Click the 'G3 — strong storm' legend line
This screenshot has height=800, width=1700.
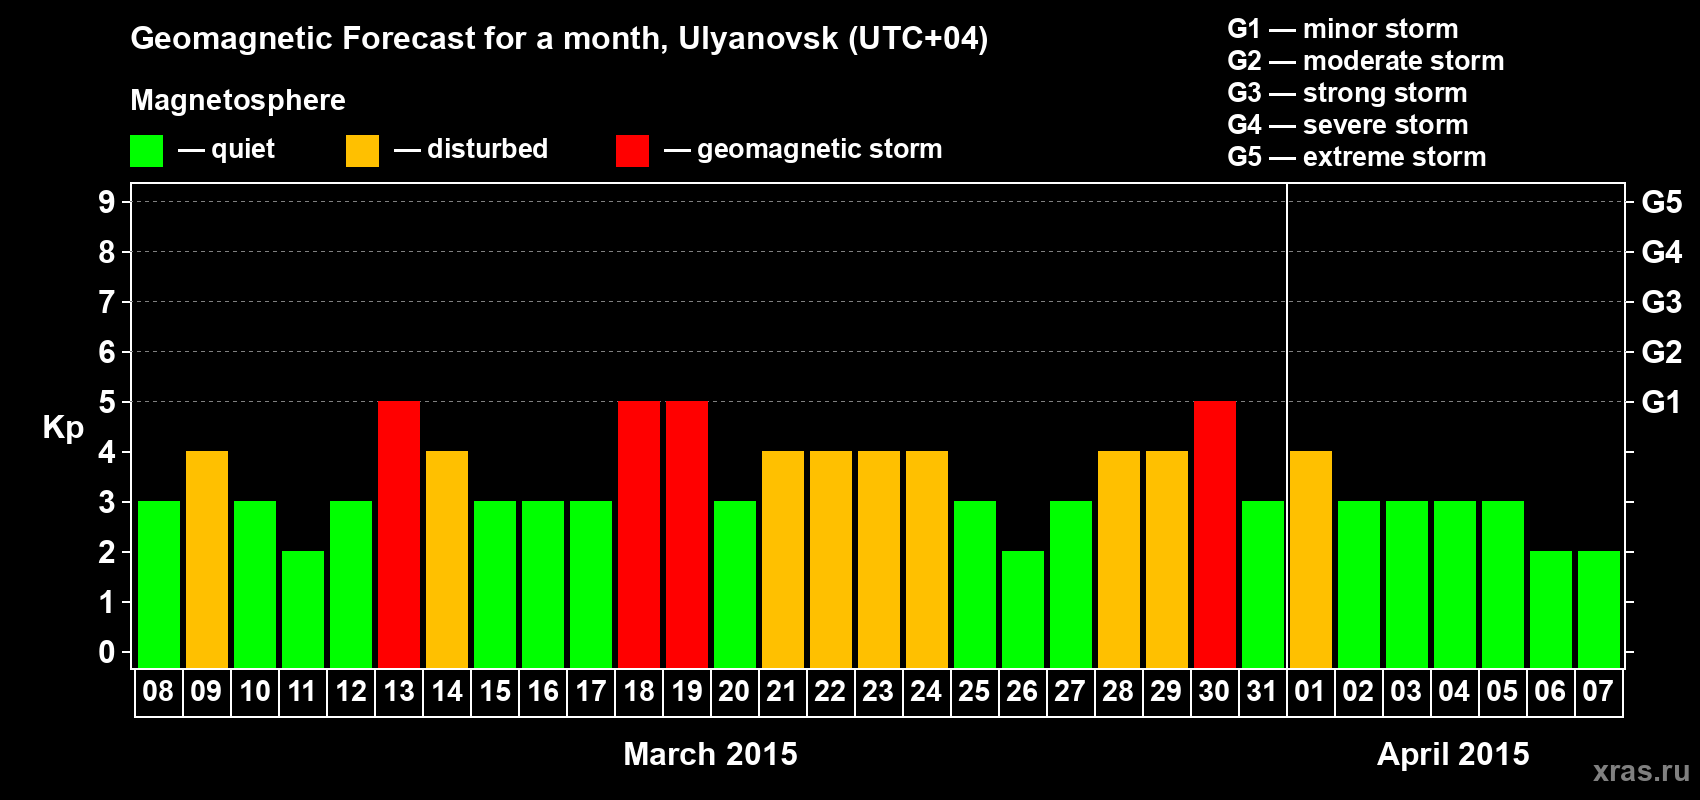click(1347, 93)
